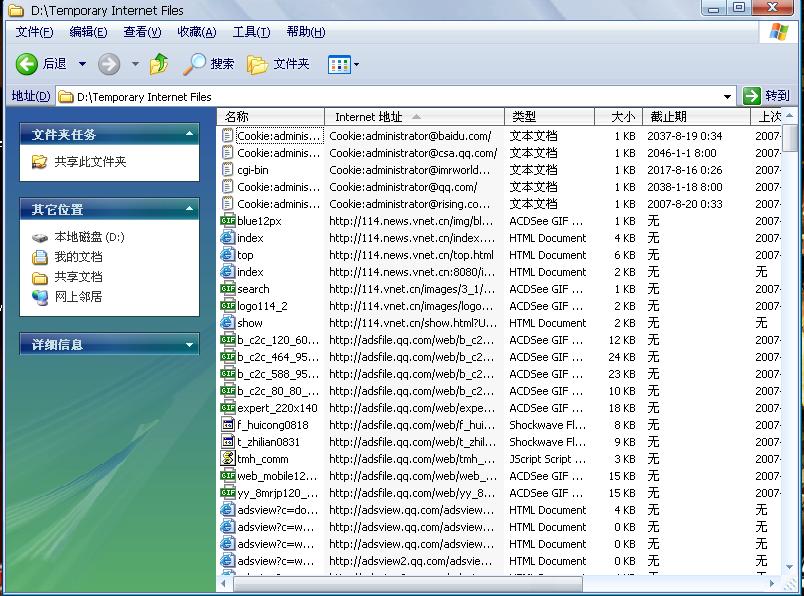Viewport: 804px width, 596px height.
Task: Open the Views layout icon
Action: pyautogui.click(x=339, y=65)
